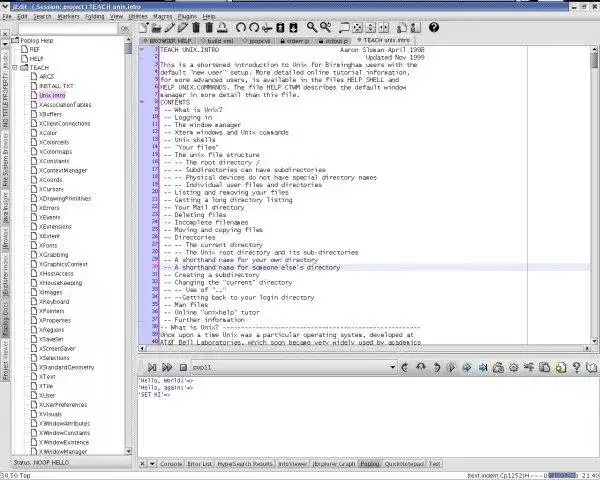This screenshot has width=600, height=480.
Task: Switch to the build.xml buffer tab
Action: [217, 40]
